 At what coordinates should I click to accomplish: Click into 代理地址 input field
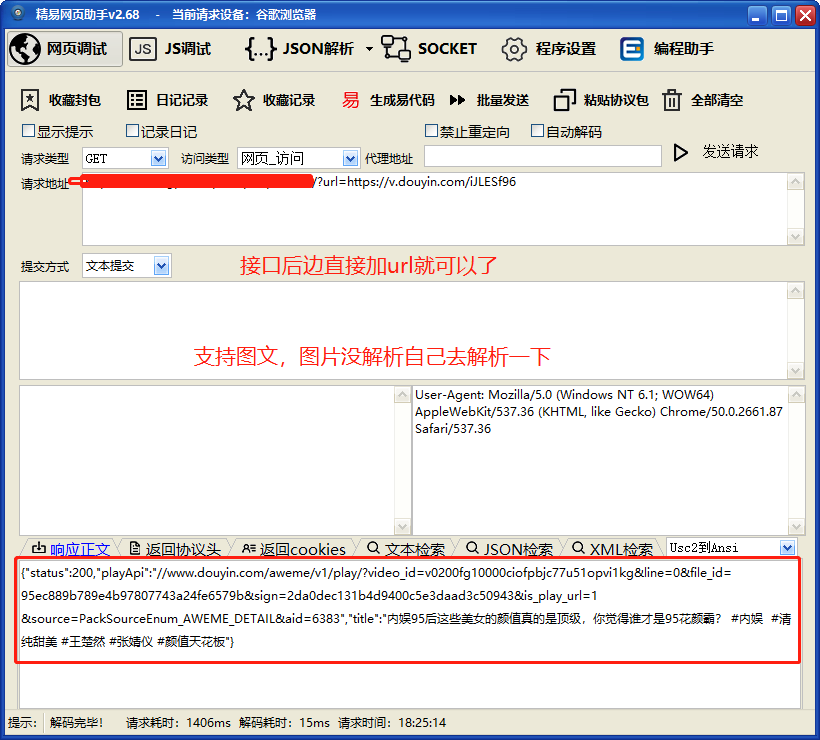[543, 156]
